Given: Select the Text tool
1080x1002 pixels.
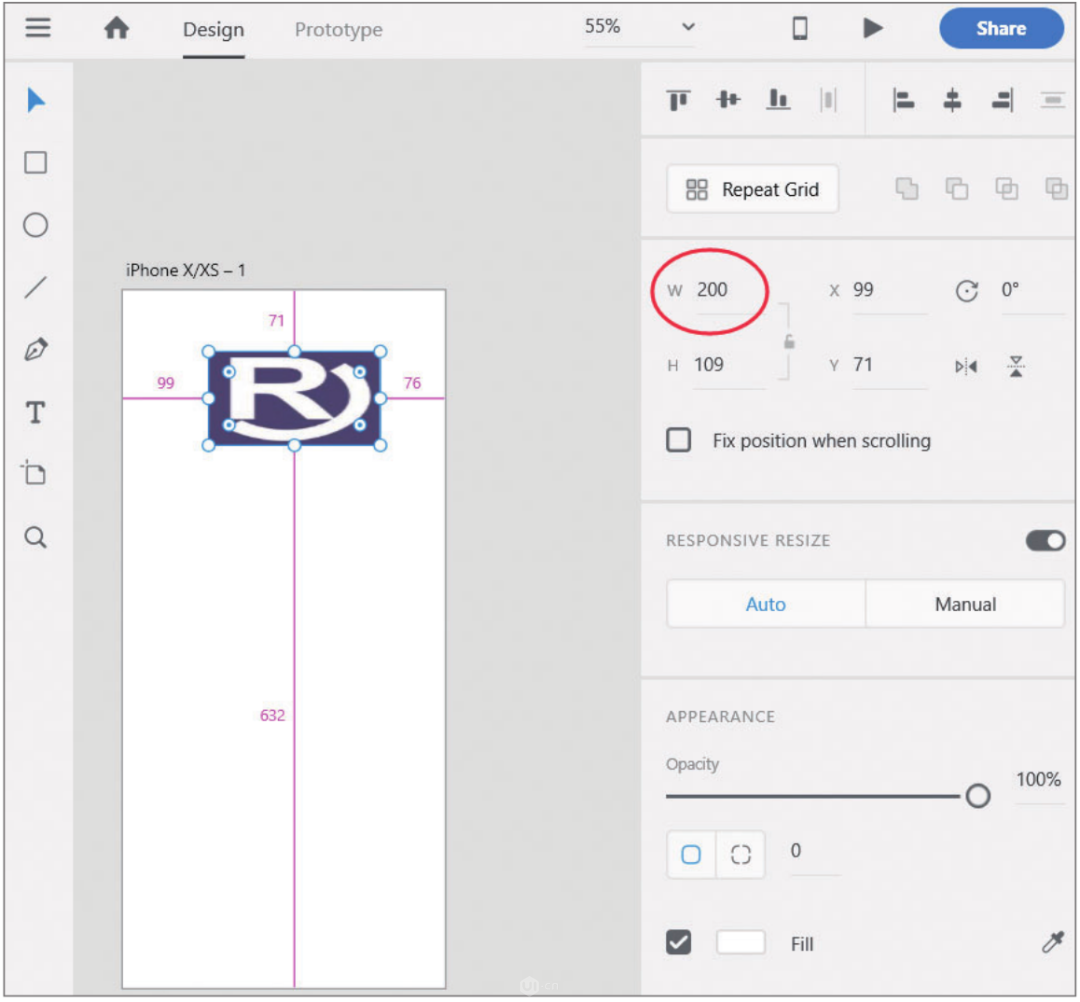Looking at the screenshot, I should click(36, 413).
